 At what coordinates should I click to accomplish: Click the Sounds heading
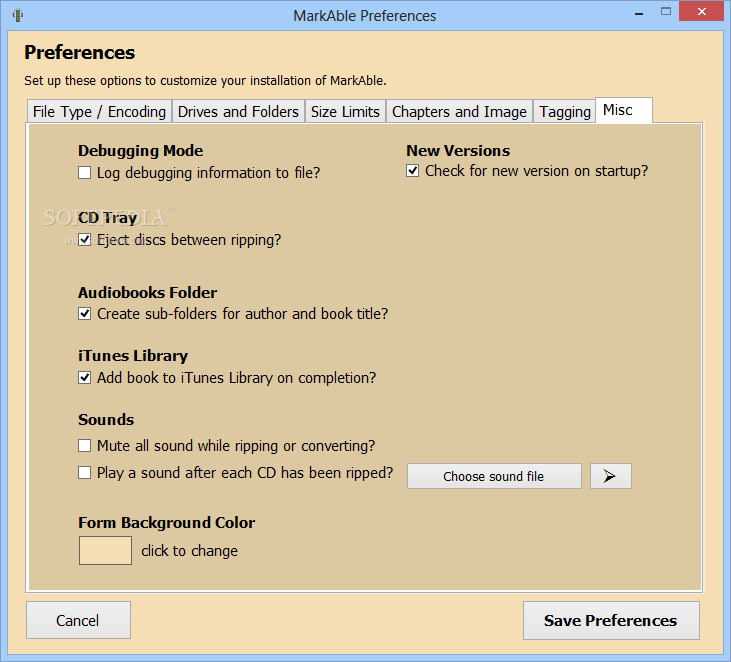pos(106,420)
